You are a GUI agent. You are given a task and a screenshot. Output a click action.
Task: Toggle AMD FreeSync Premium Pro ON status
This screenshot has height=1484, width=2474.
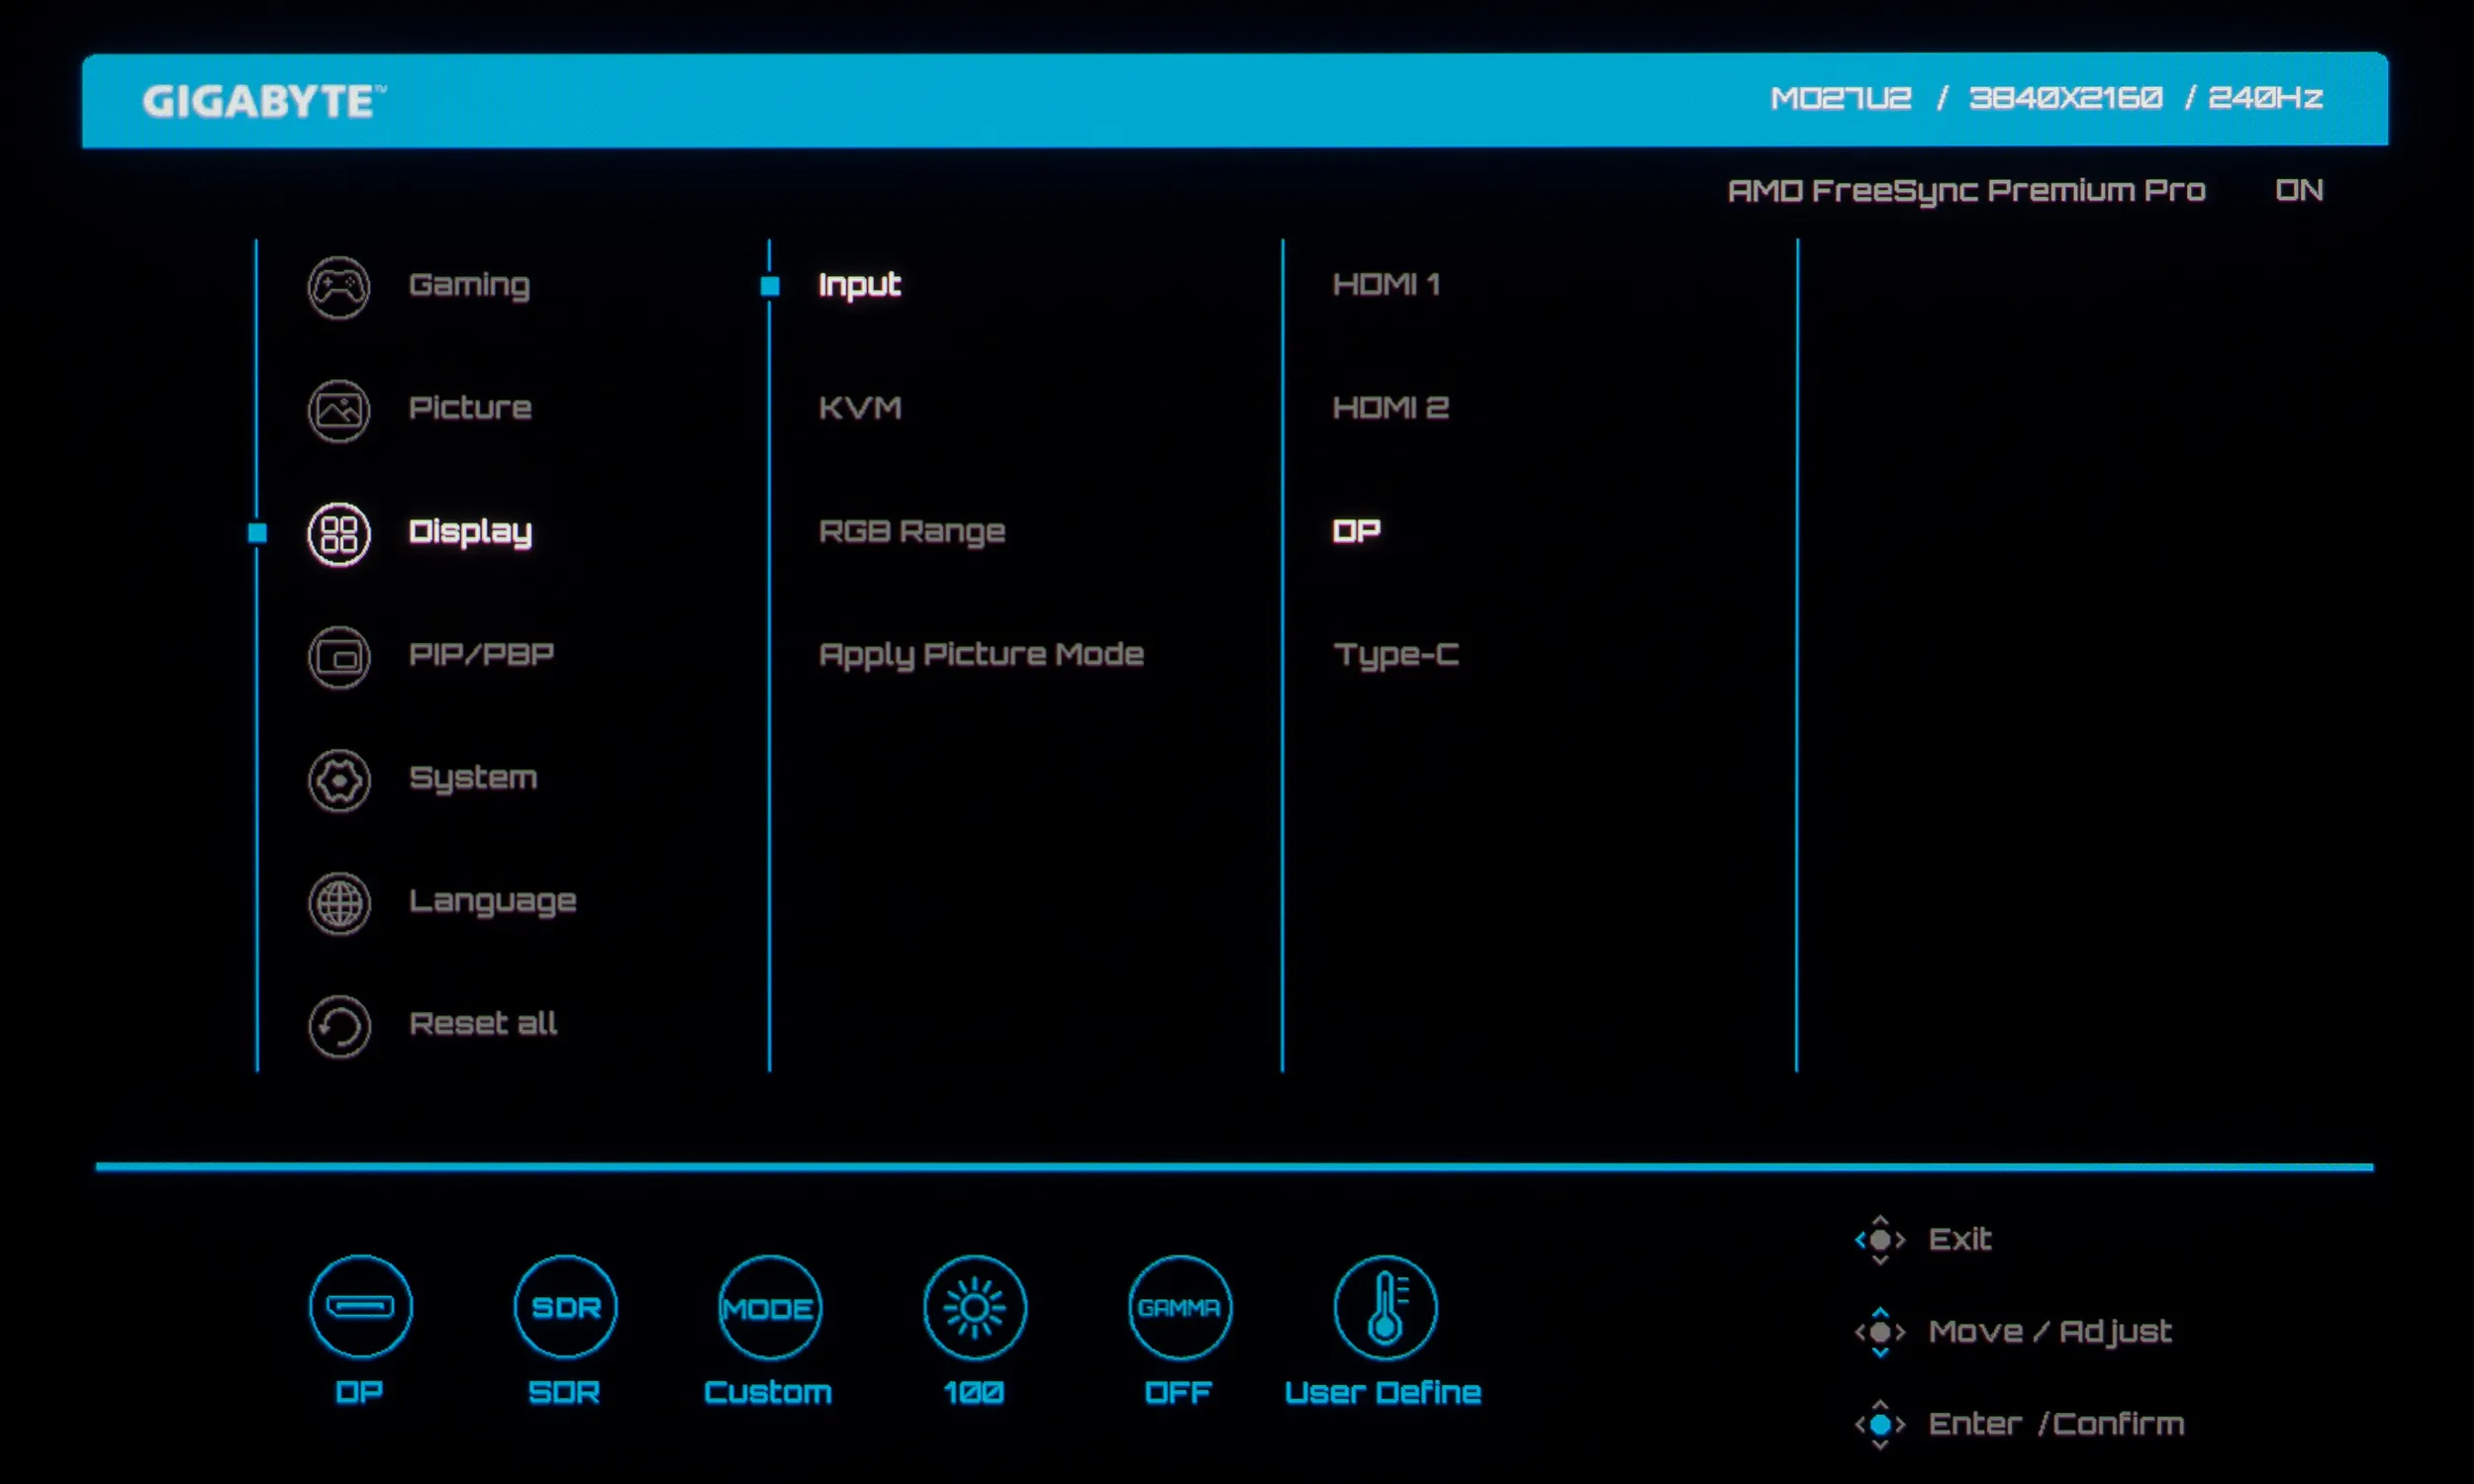(x=2298, y=190)
